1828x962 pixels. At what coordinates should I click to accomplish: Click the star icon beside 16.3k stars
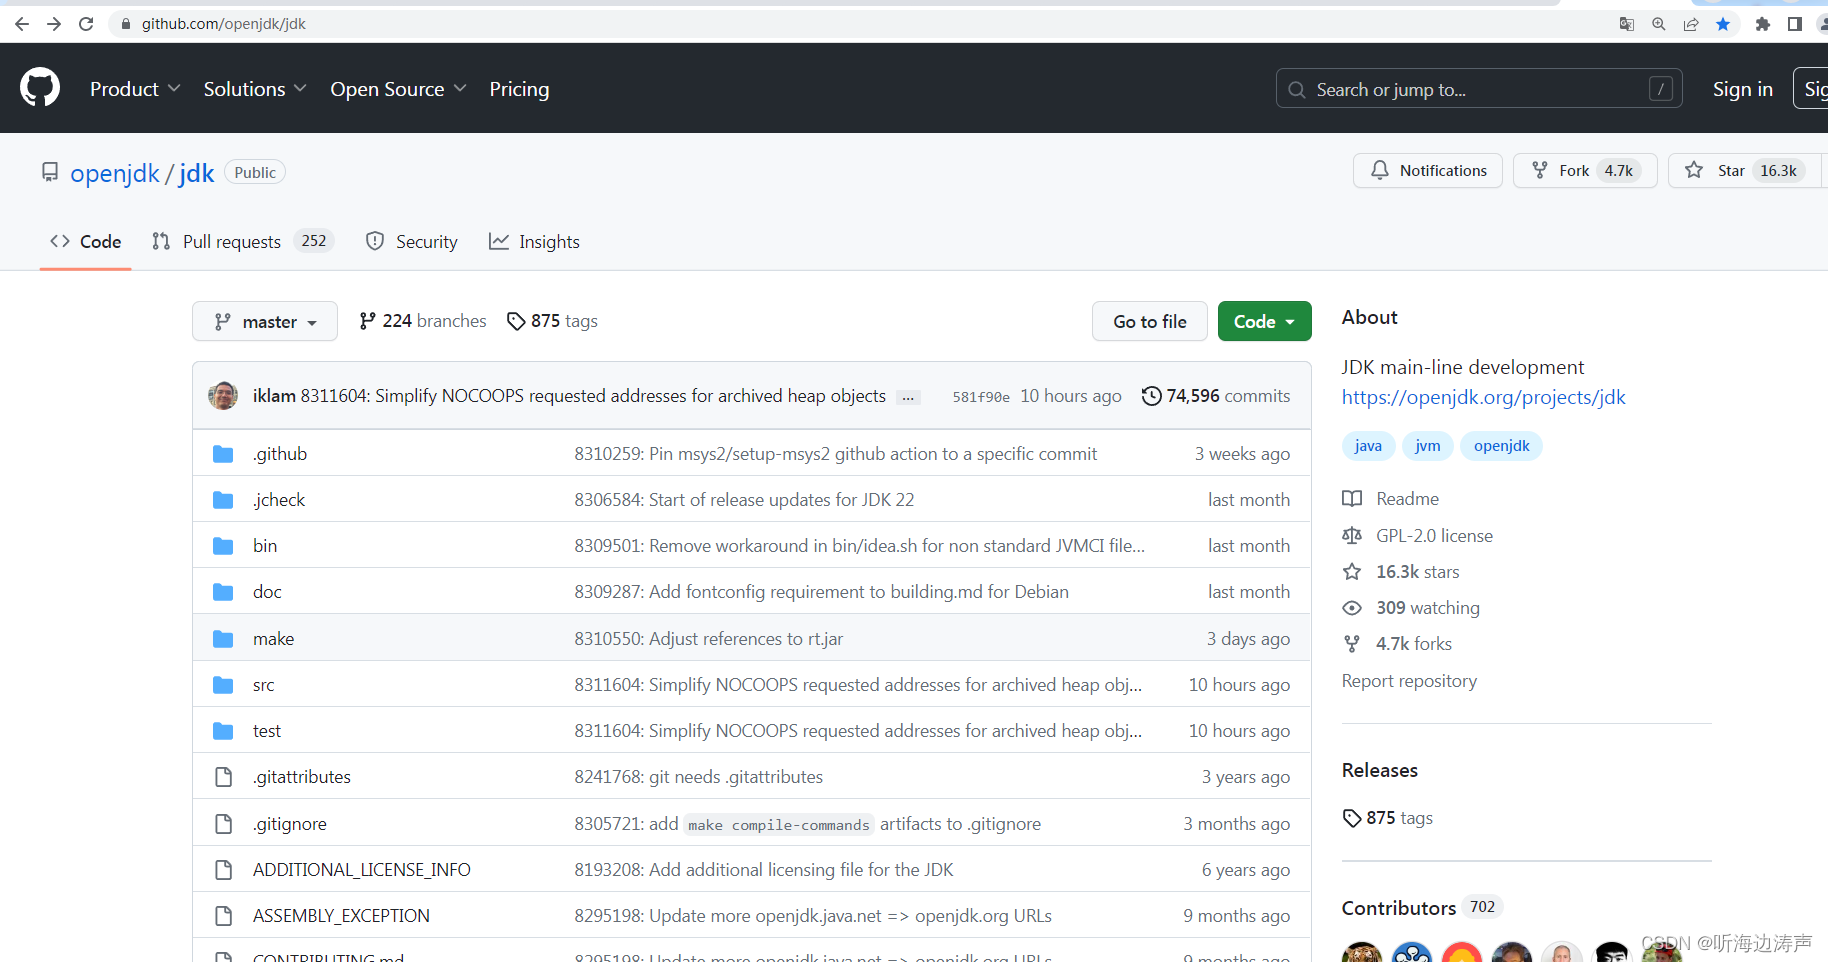(x=1352, y=572)
